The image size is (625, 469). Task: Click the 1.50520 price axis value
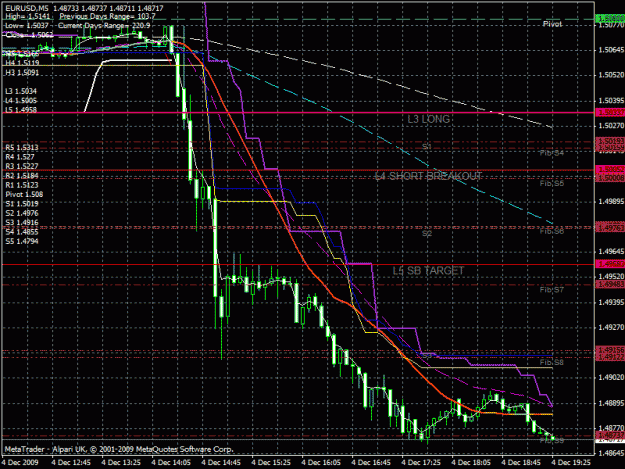(x=611, y=75)
